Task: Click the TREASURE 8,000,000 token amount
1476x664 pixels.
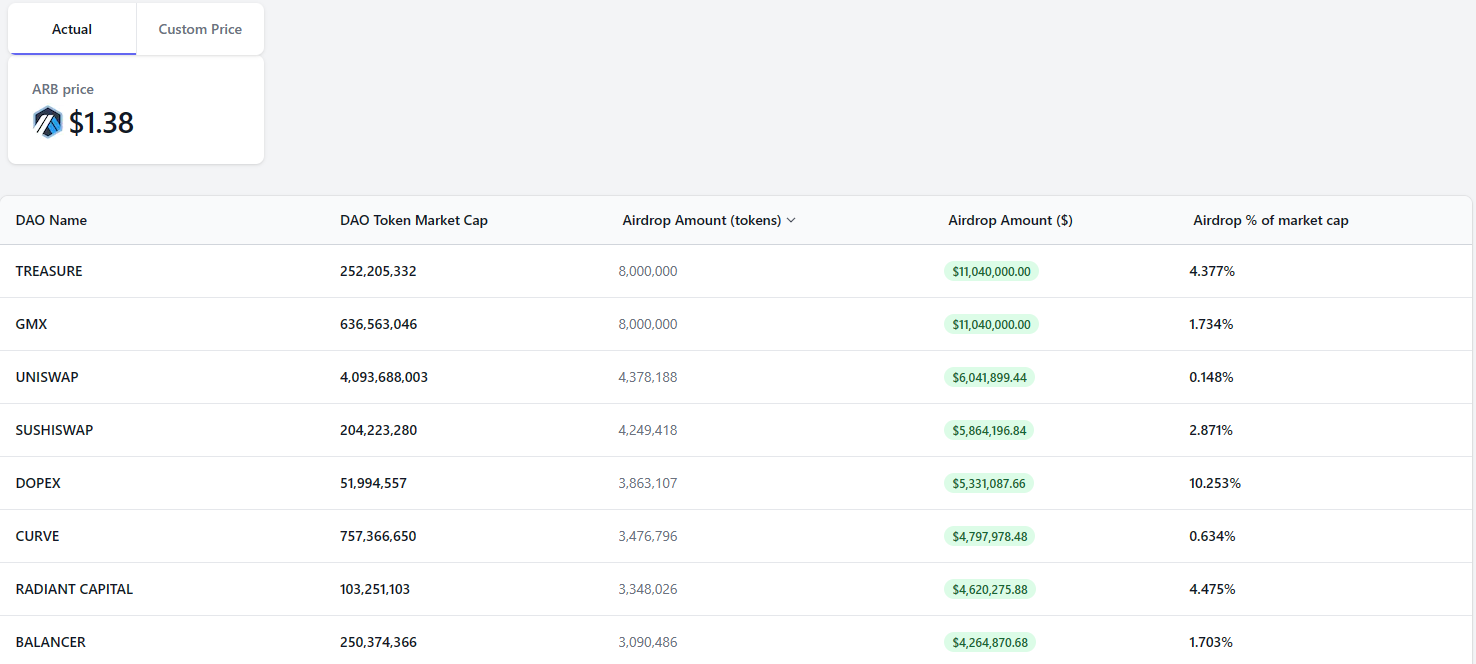Action: 648,271
